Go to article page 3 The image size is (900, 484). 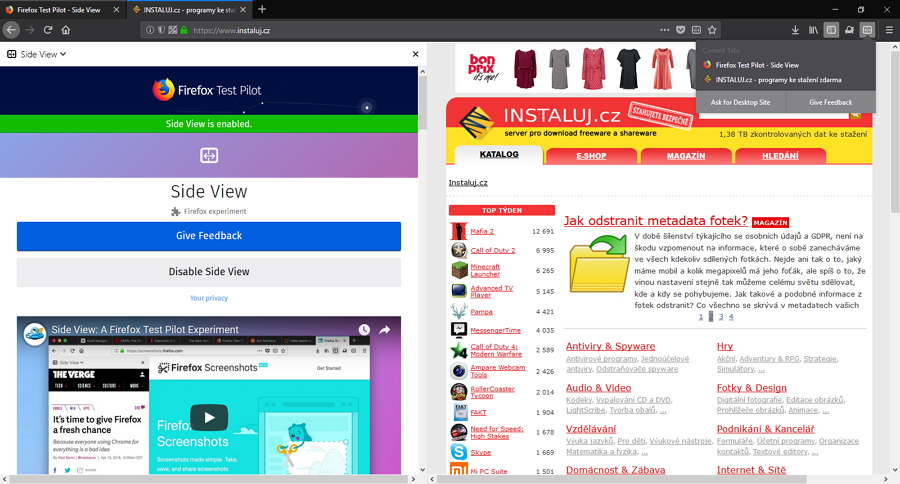click(721, 317)
